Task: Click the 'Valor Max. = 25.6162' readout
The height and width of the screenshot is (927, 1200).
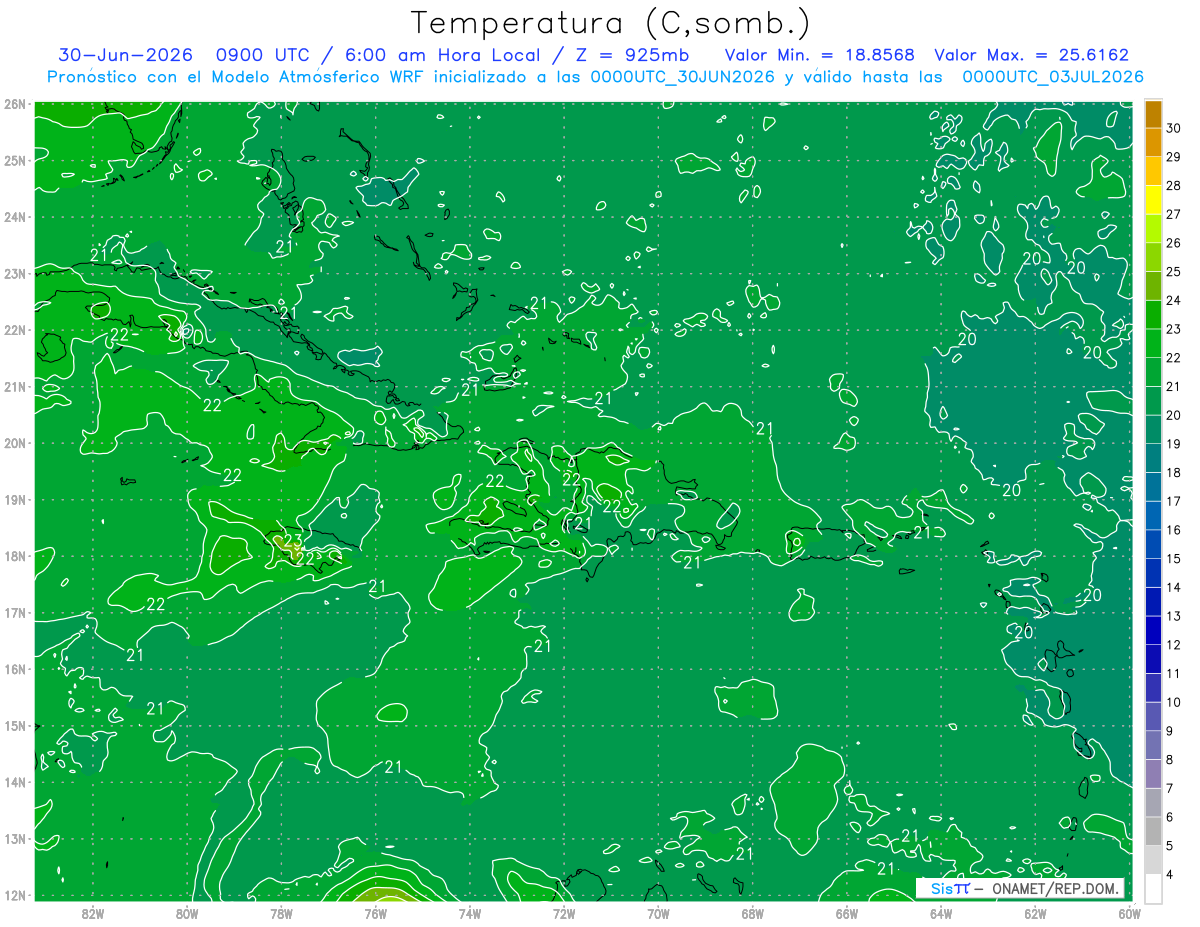Action: 1031,55
